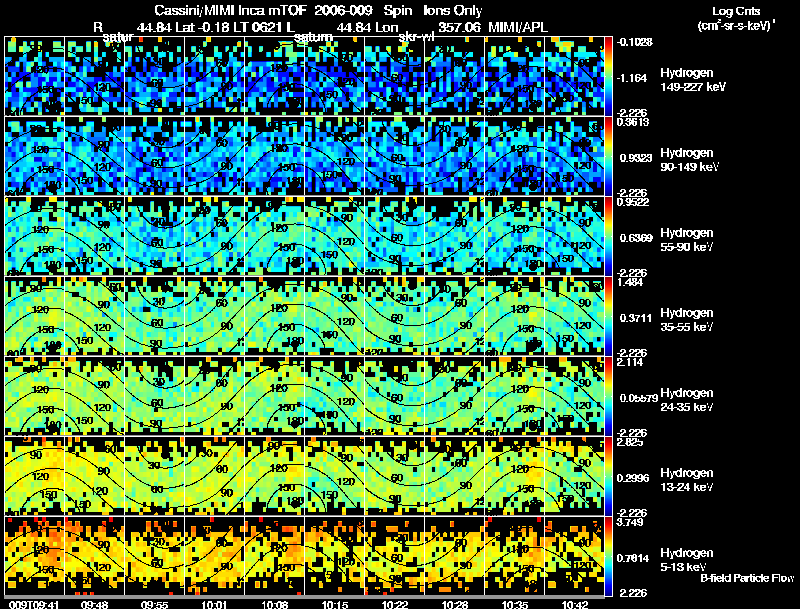Click the '357.06' longitude value
800x609 pixels.
459,27
